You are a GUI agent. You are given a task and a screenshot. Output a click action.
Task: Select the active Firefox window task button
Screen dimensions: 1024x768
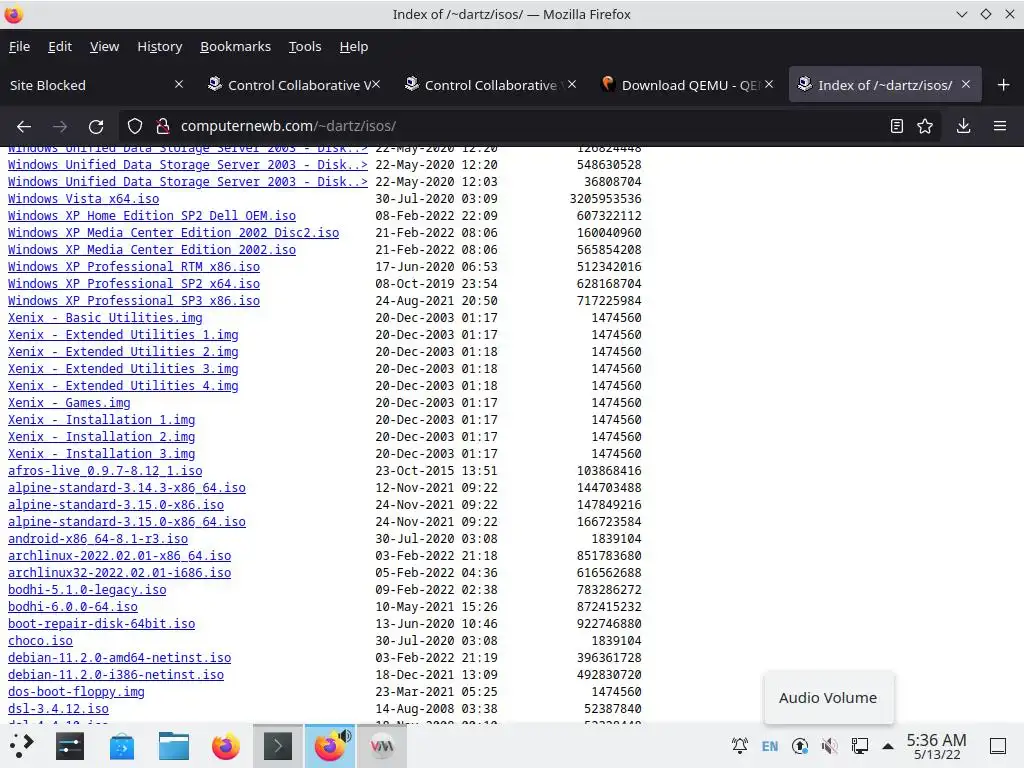(x=330, y=746)
